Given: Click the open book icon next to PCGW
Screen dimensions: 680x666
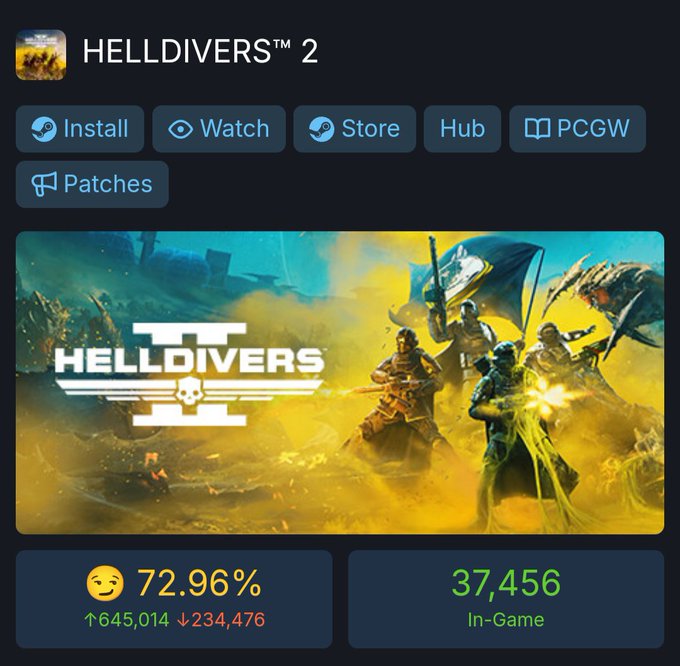Looking at the screenshot, I should coord(537,129).
